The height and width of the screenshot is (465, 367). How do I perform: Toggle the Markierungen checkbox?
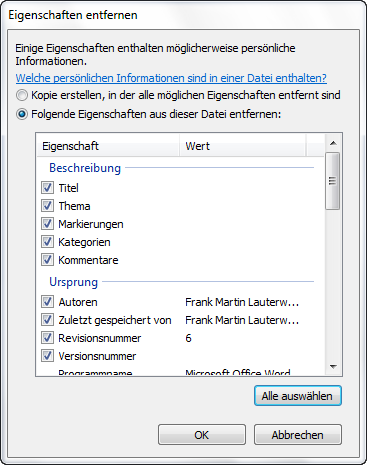pos(47,224)
